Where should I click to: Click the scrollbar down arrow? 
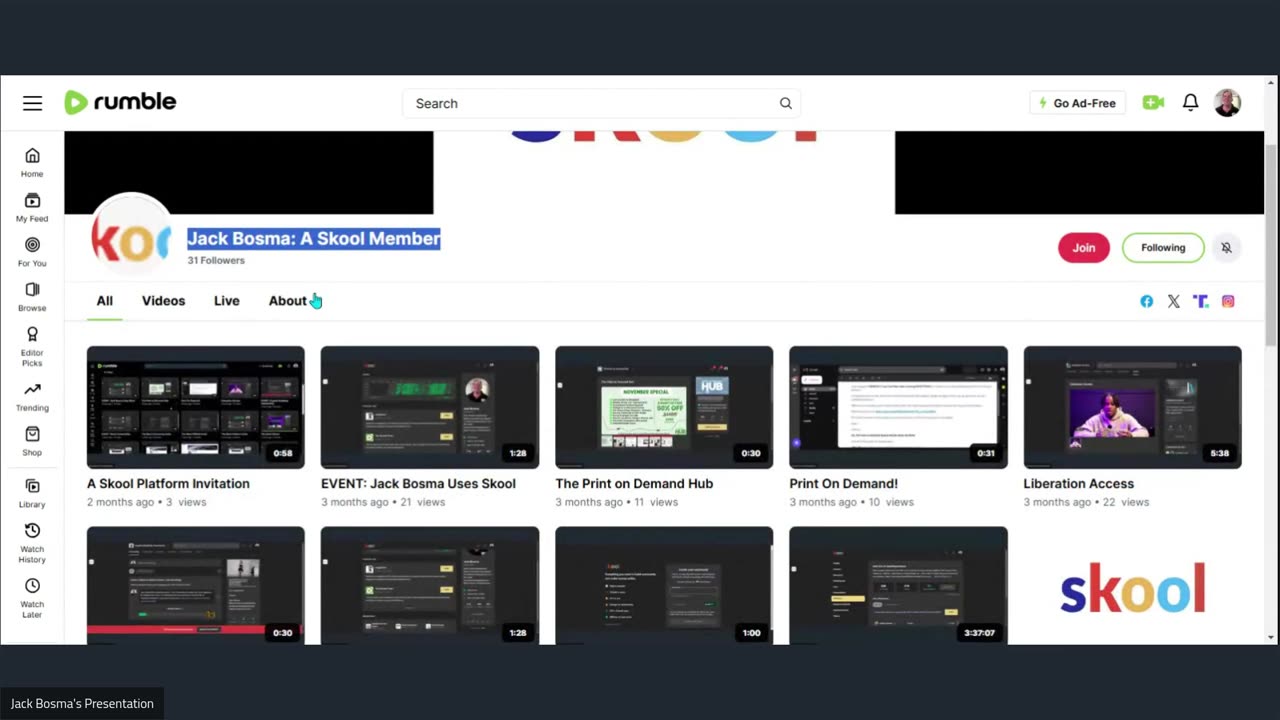(1271, 637)
